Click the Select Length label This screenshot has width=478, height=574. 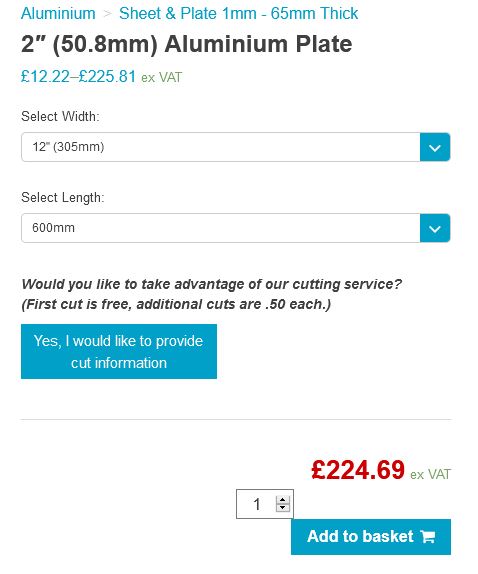(63, 198)
